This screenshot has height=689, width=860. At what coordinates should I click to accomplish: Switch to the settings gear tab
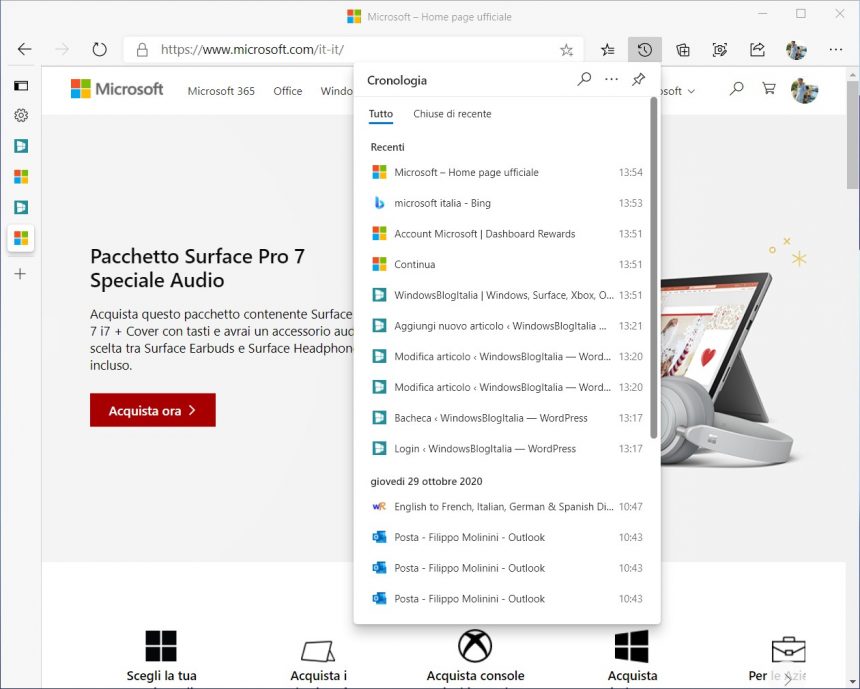tap(21, 115)
